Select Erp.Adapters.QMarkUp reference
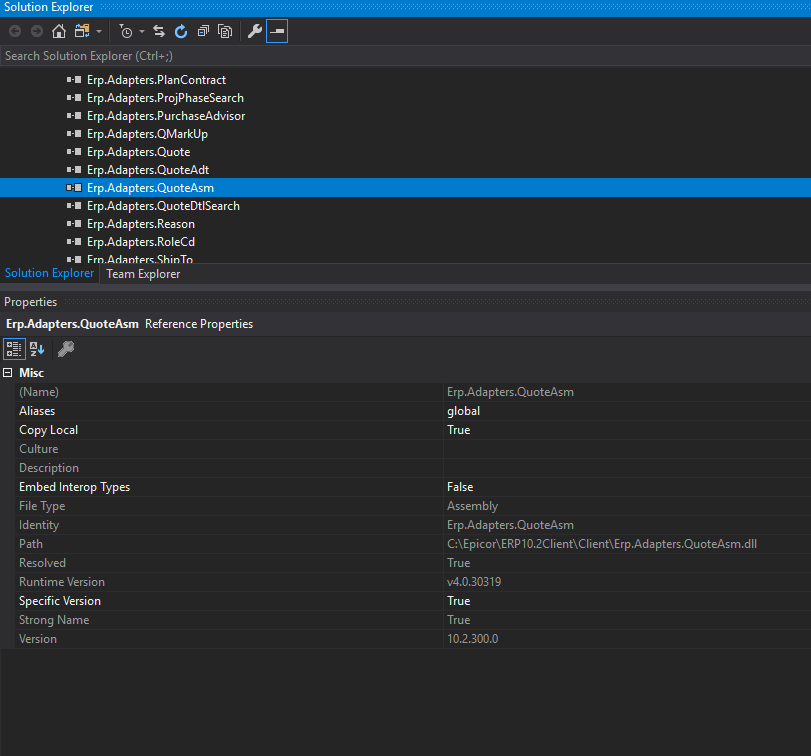 coord(147,134)
